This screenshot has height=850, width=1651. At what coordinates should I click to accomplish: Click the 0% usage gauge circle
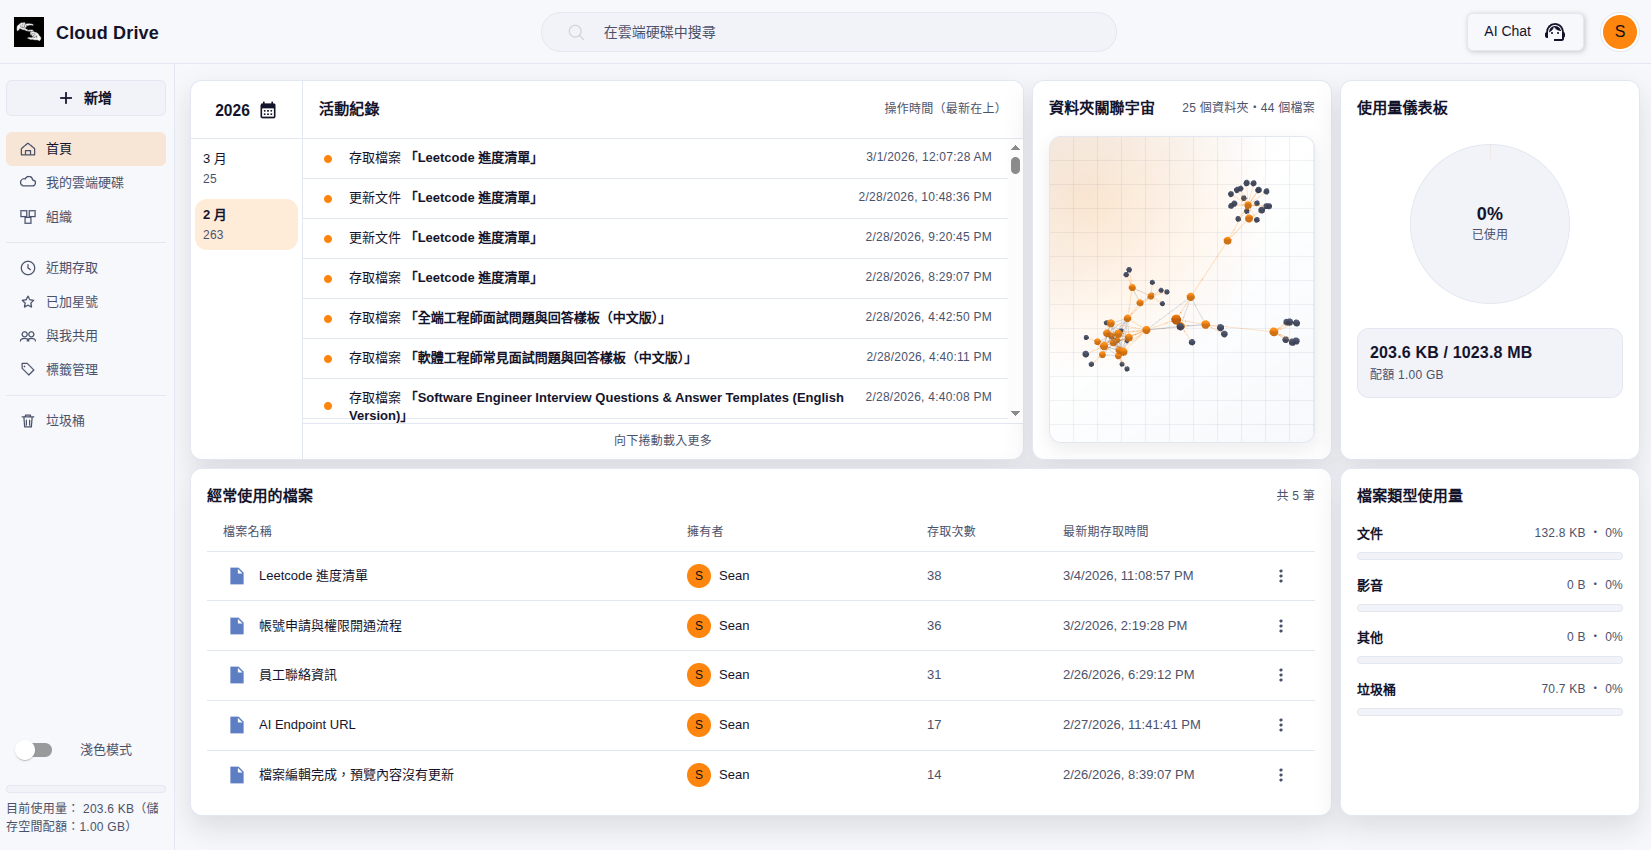click(x=1489, y=224)
